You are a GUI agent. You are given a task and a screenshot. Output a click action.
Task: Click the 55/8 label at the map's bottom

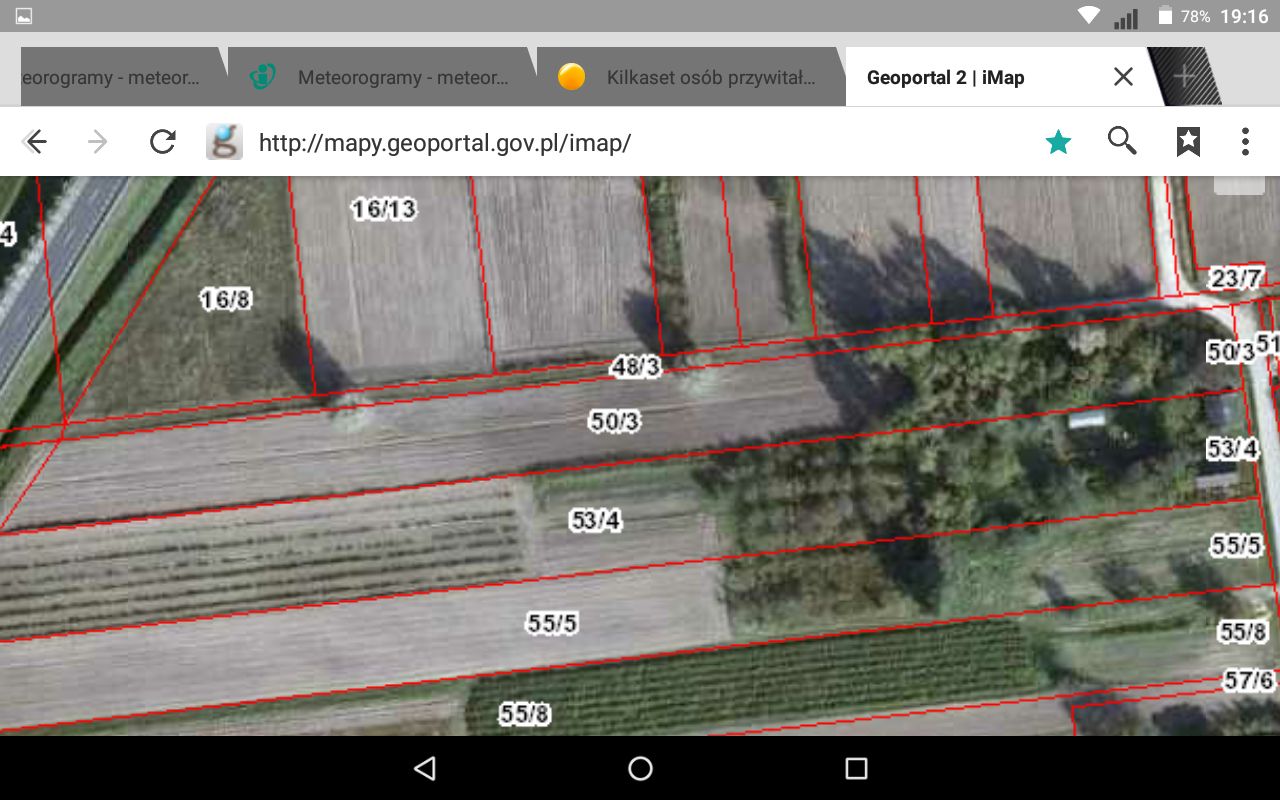point(524,714)
